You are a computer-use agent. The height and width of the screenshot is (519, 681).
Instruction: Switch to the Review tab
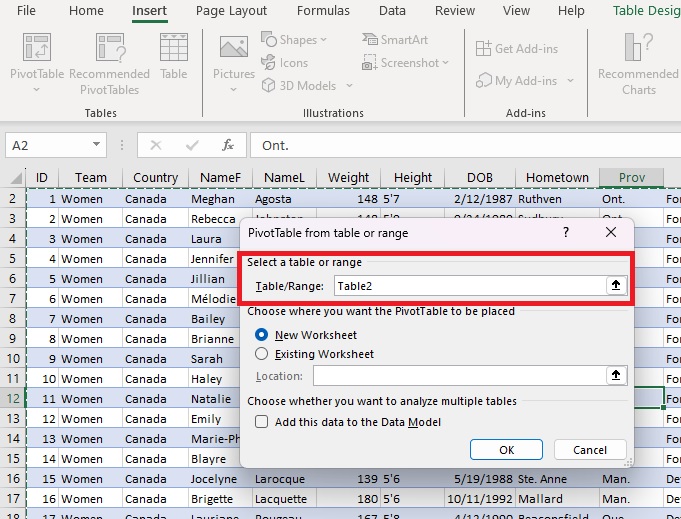[455, 10]
